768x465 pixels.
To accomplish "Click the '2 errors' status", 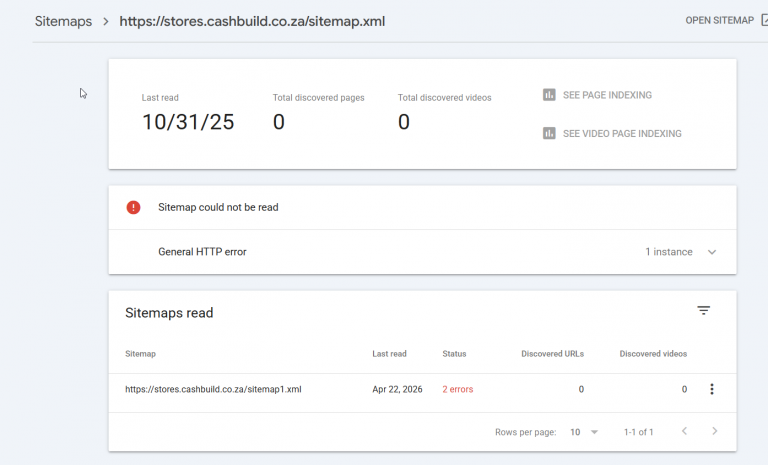I will (x=457, y=390).
